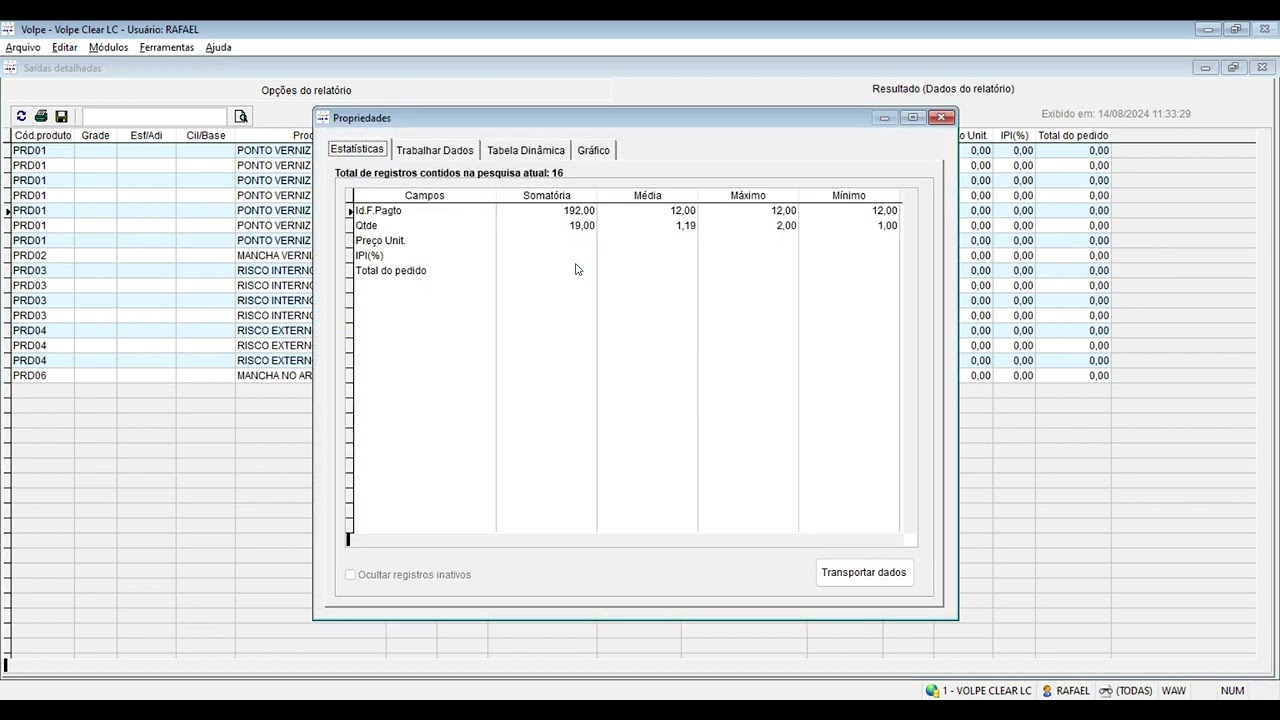The width and height of the screenshot is (1280, 720).
Task: Click the Cil/Base column header
Action: click(x=206, y=135)
